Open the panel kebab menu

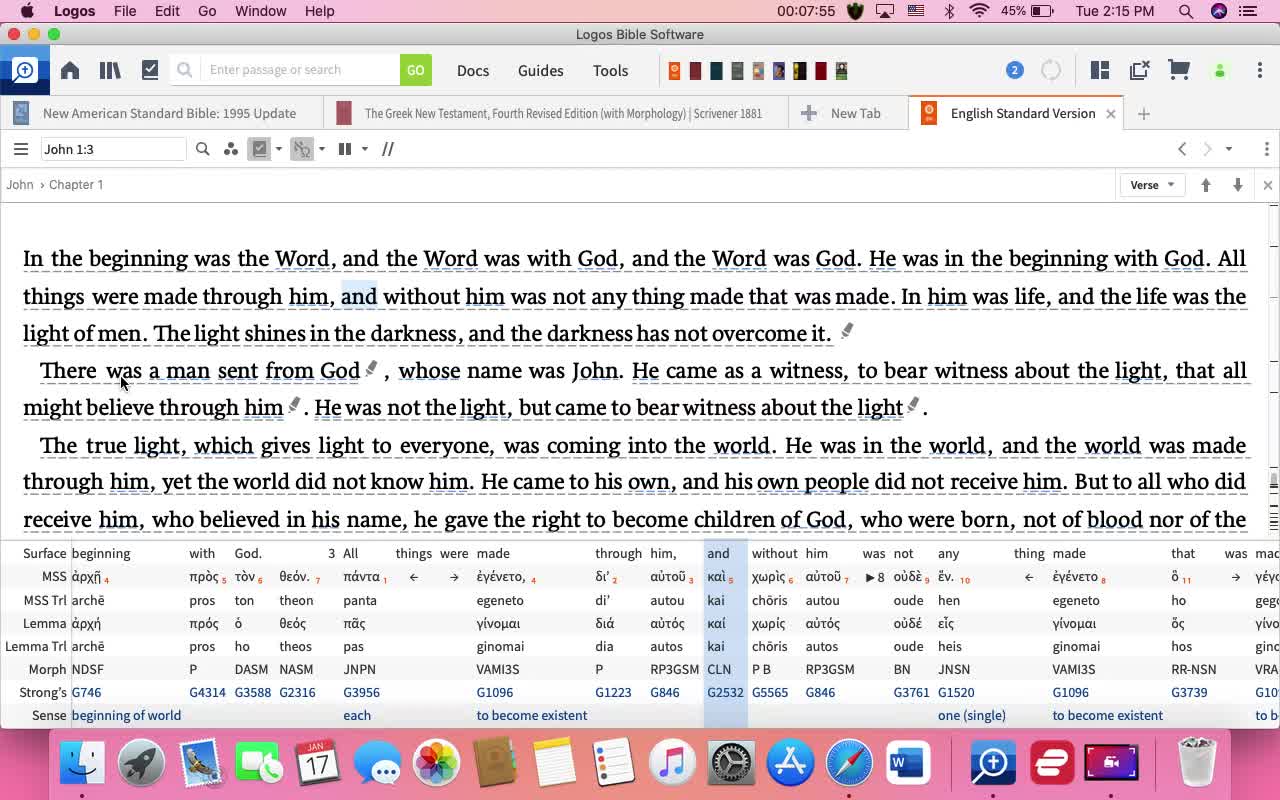[1267, 149]
